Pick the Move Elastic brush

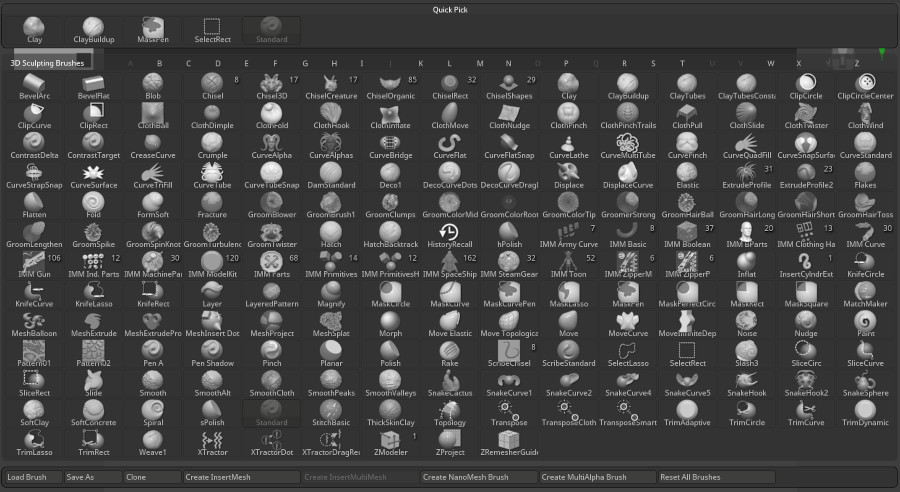point(449,324)
